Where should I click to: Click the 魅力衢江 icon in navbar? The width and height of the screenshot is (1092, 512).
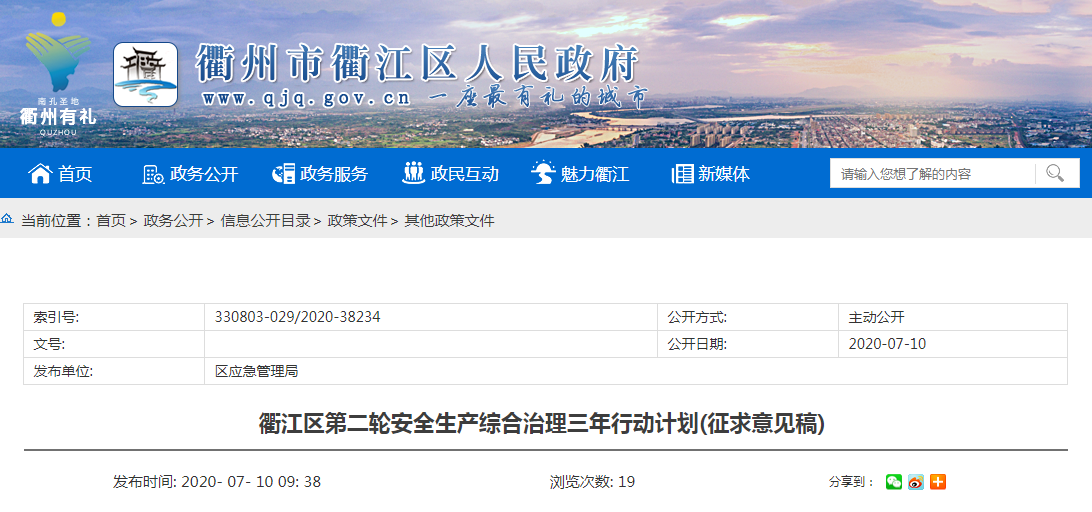[543, 173]
